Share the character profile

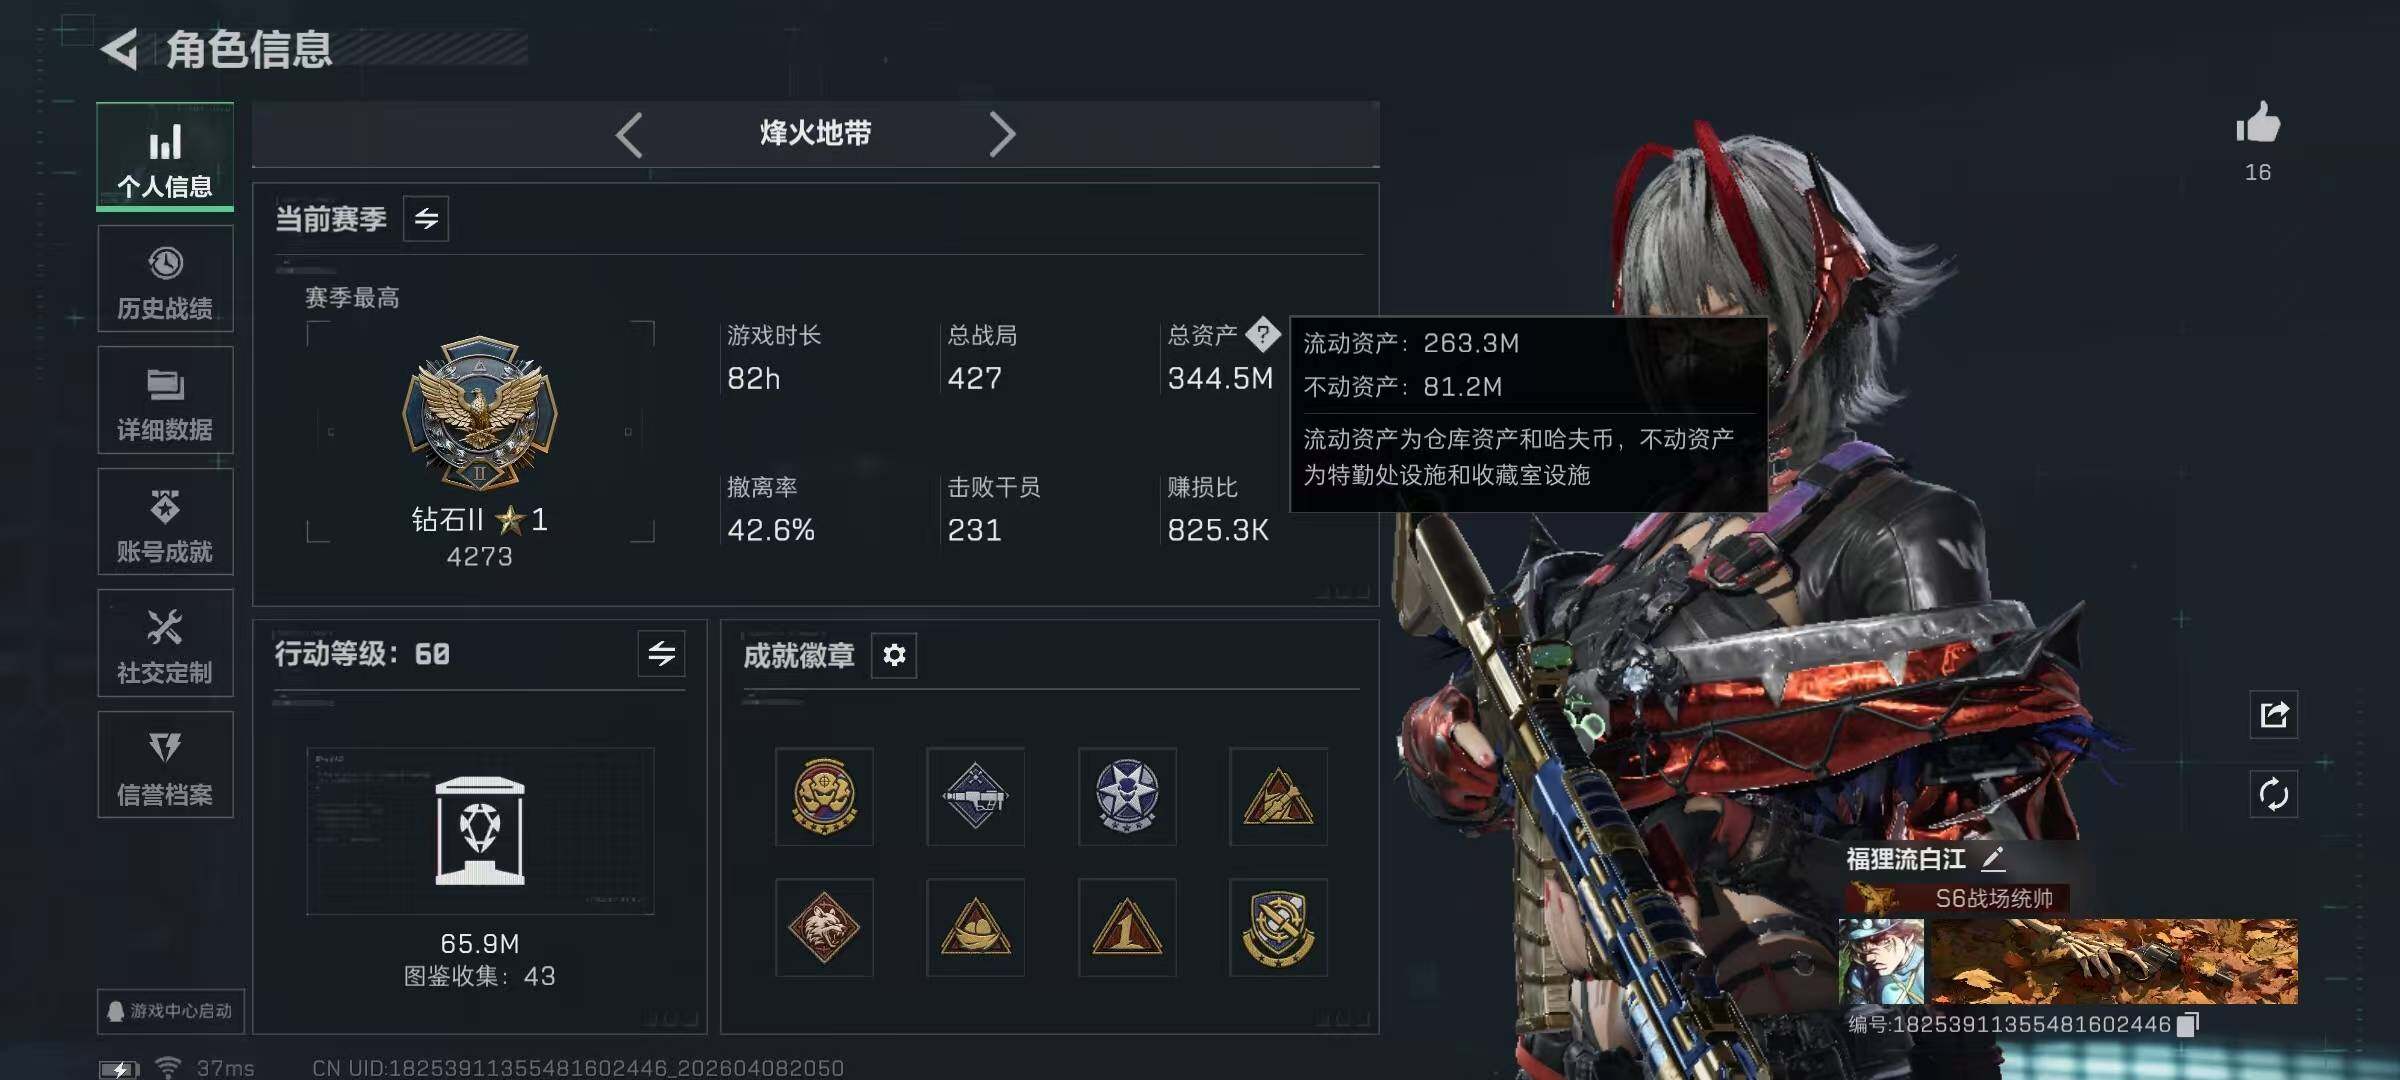pyautogui.click(x=2274, y=714)
